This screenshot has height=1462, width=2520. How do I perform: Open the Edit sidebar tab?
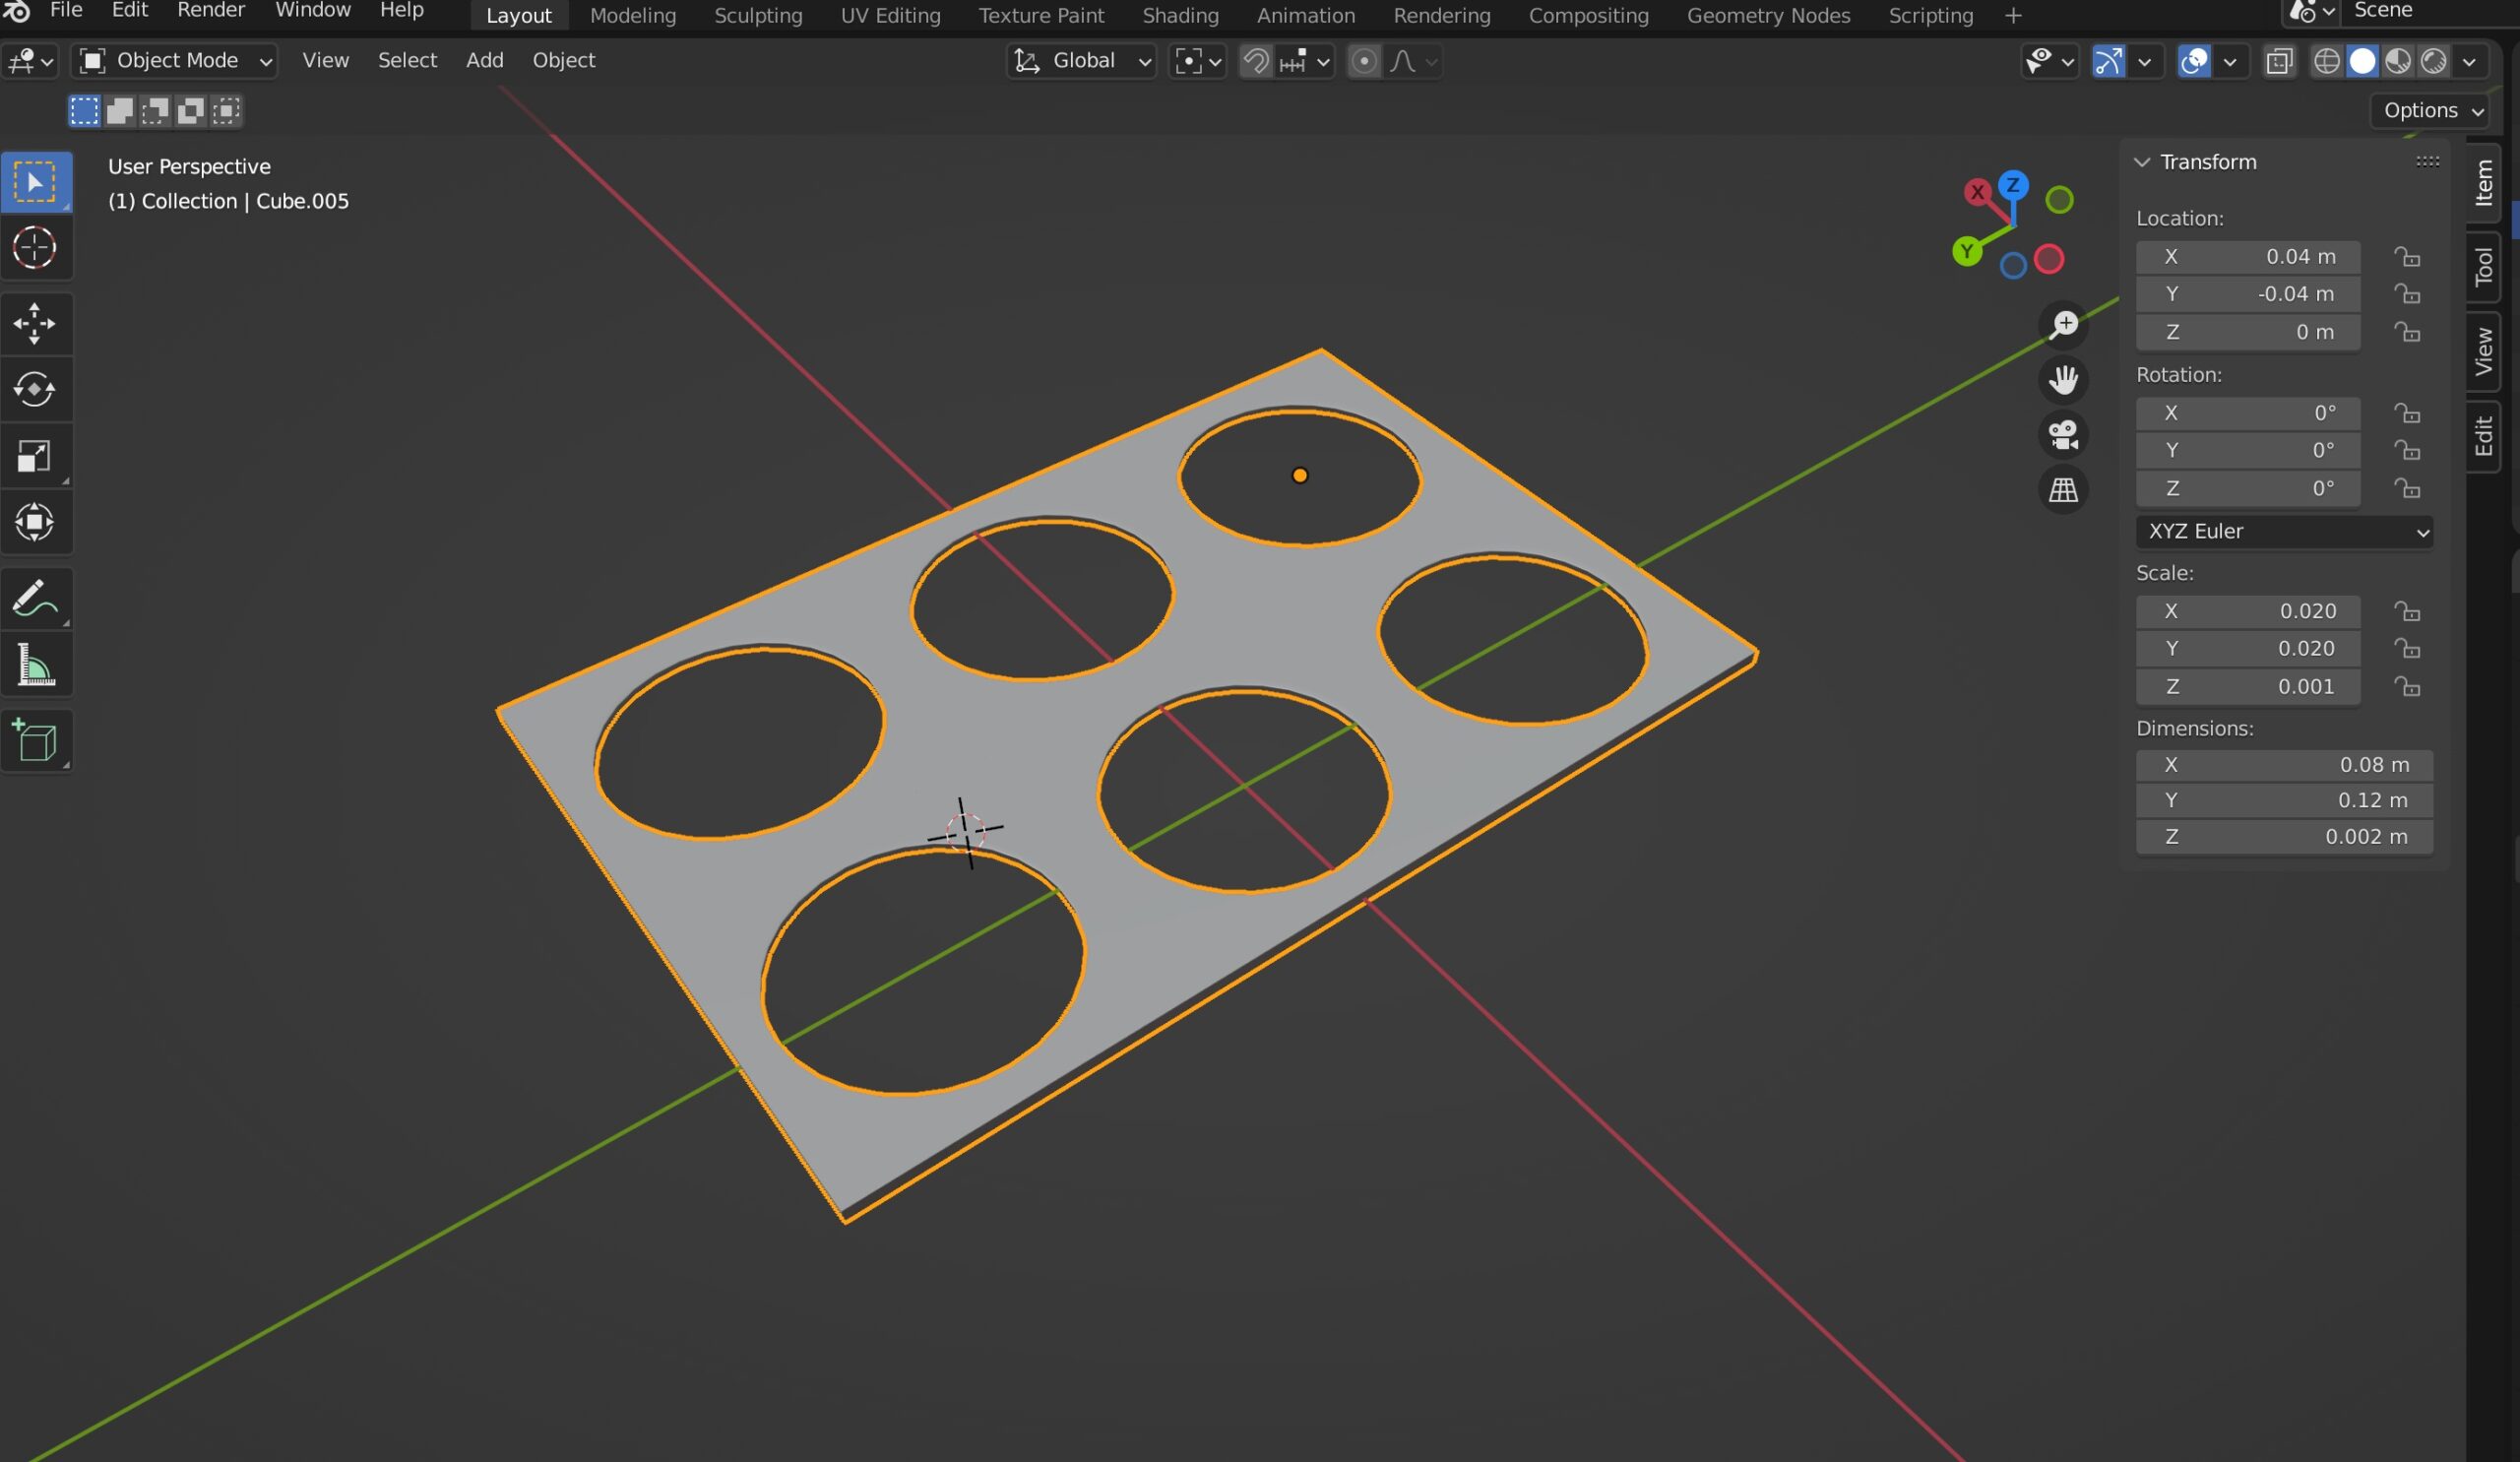click(2484, 437)
